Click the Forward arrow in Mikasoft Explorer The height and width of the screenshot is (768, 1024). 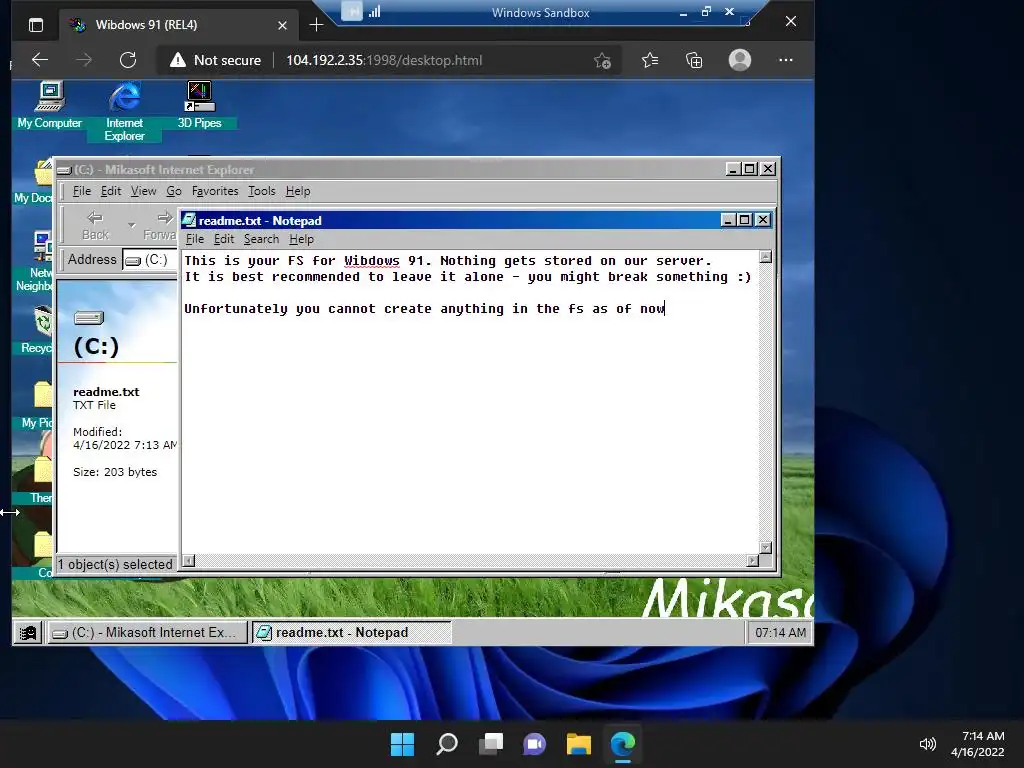[160, 225]
